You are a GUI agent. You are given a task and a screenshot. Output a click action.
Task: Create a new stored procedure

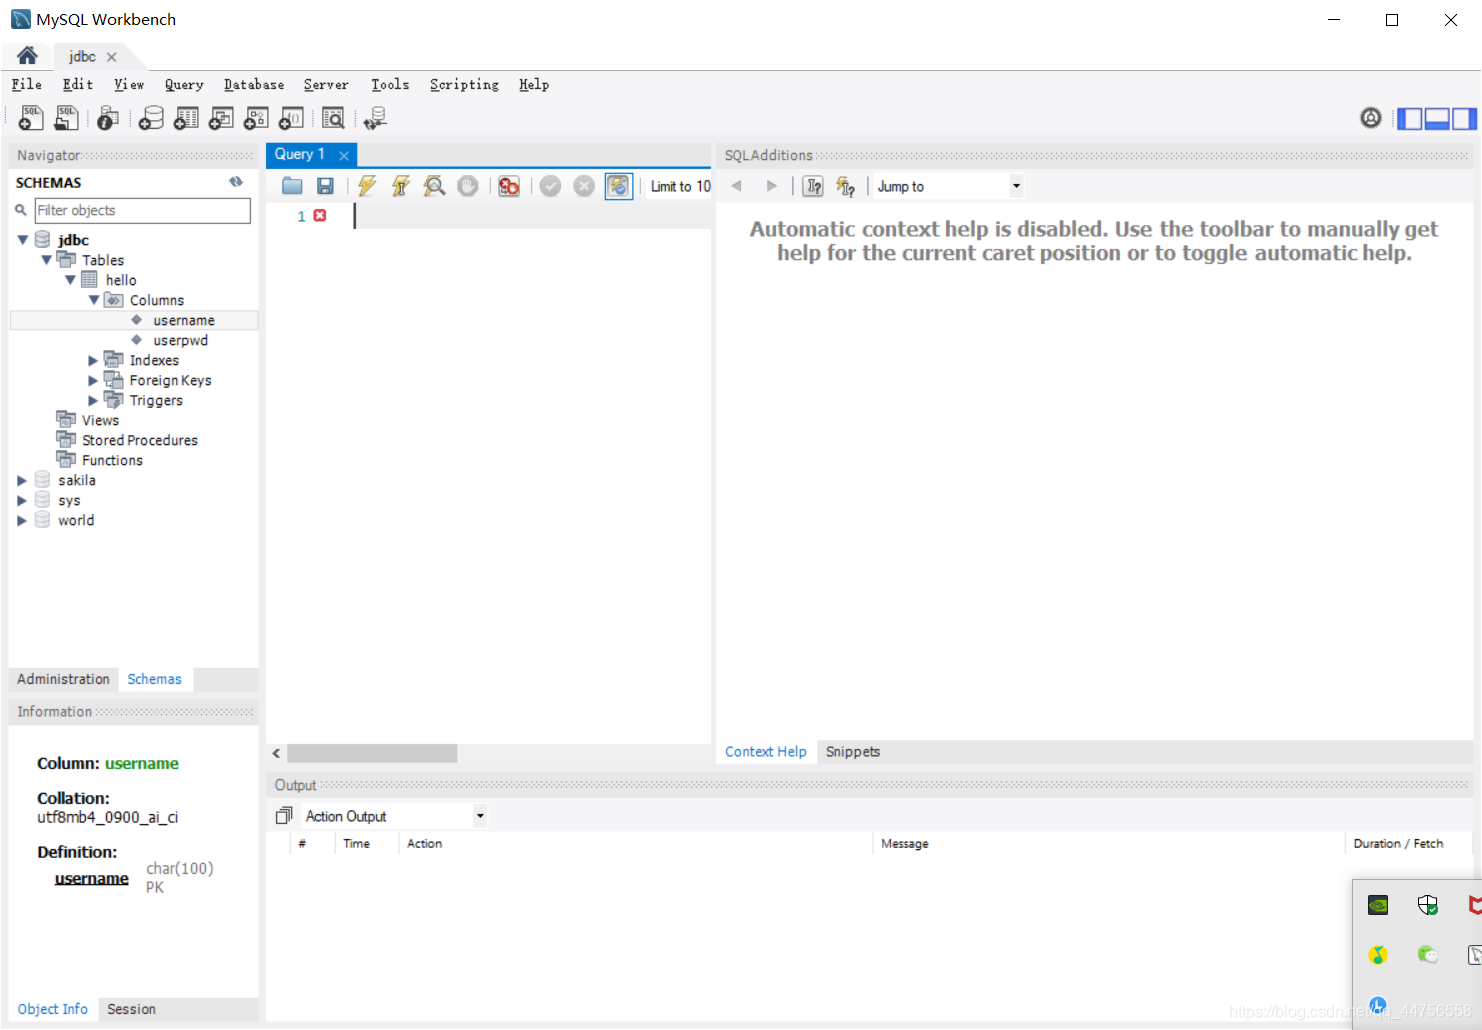pyautogui.click(x=256, y=118)
